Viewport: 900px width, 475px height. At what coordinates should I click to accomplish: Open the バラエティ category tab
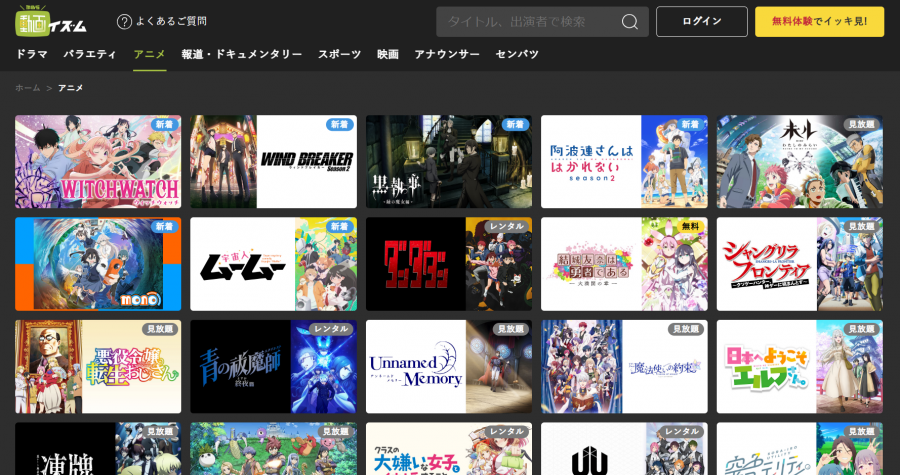[x=90, y=54]
